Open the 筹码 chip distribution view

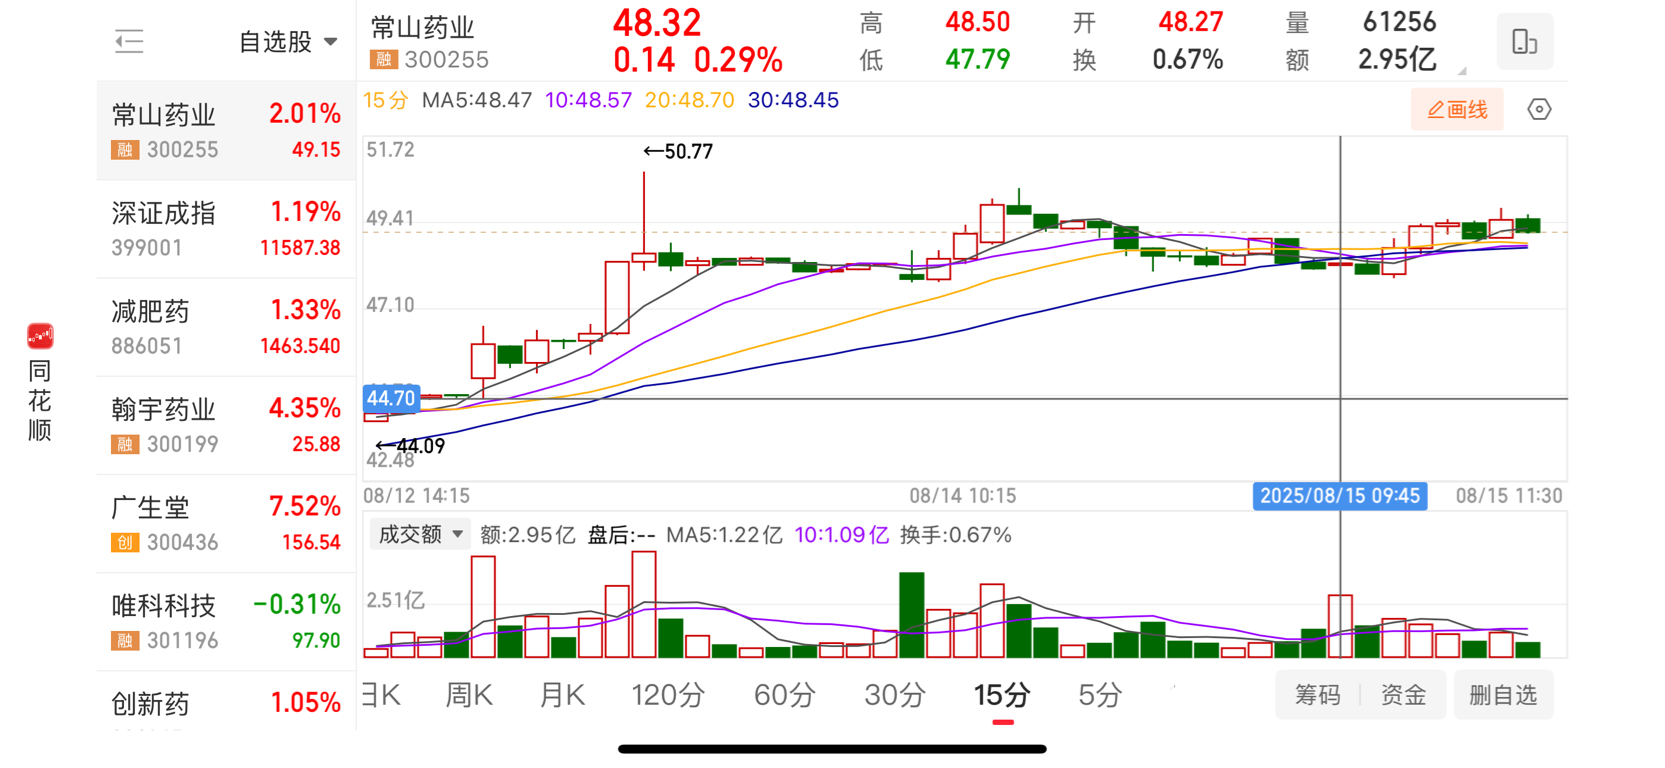(1317, 695)
